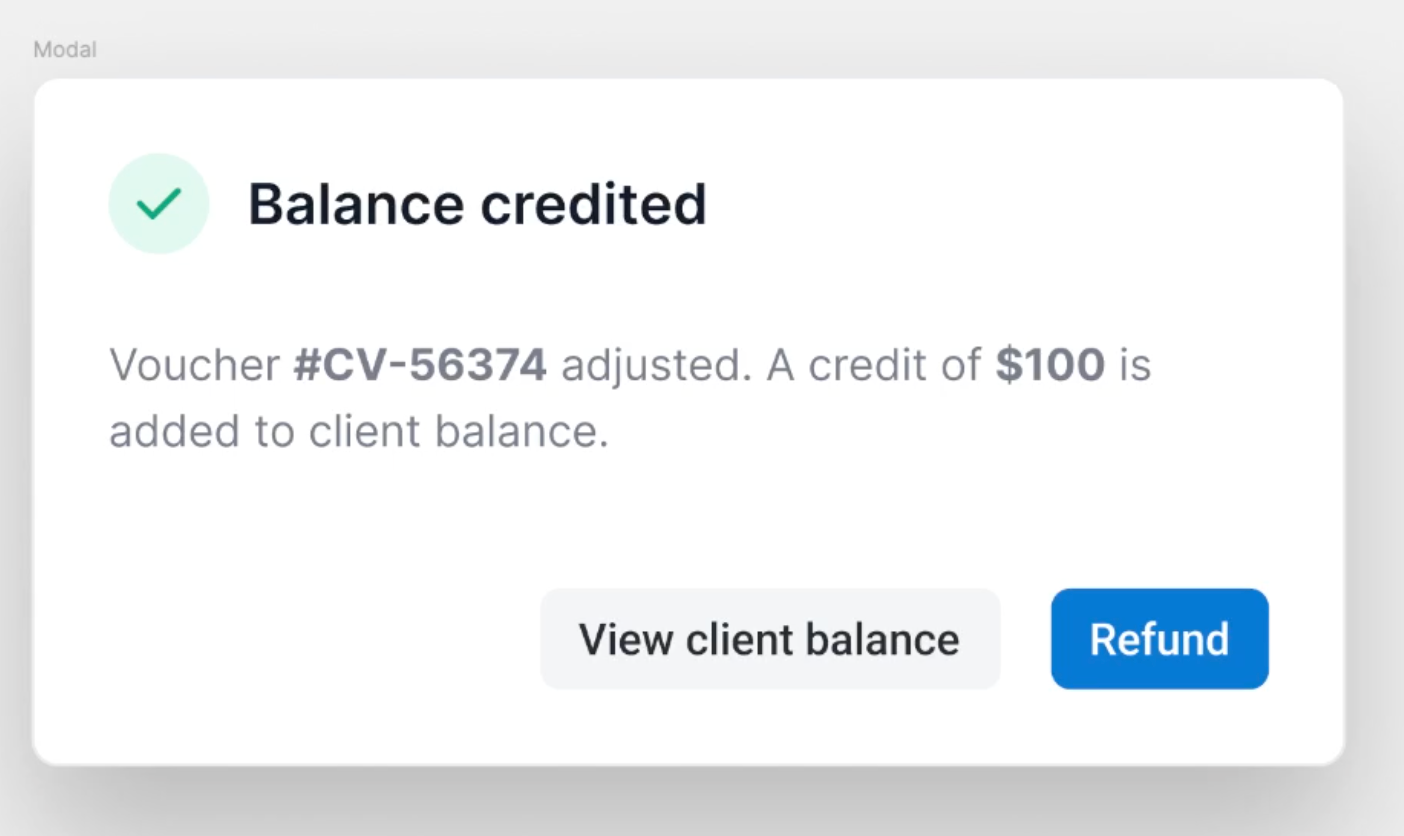
Task: Click the white "Refund" label text
Action: pyautogui.click(x=1159, y=639)
